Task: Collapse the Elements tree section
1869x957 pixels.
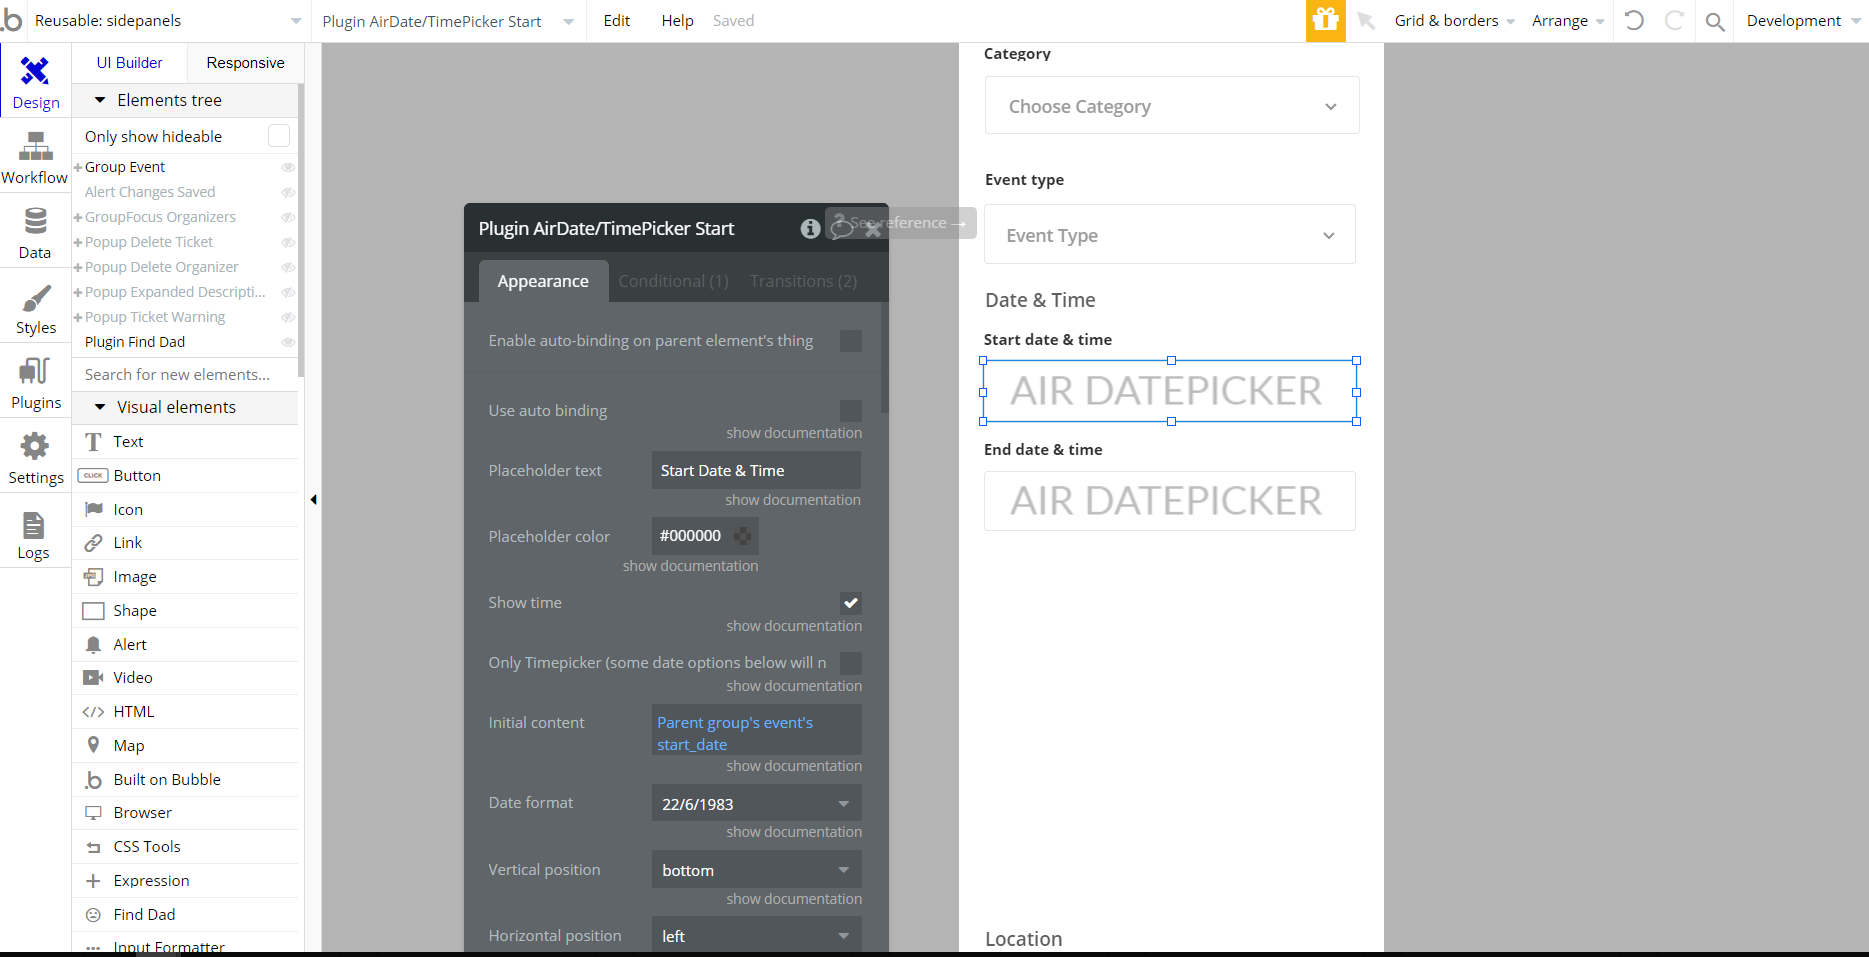Action: 100,100
